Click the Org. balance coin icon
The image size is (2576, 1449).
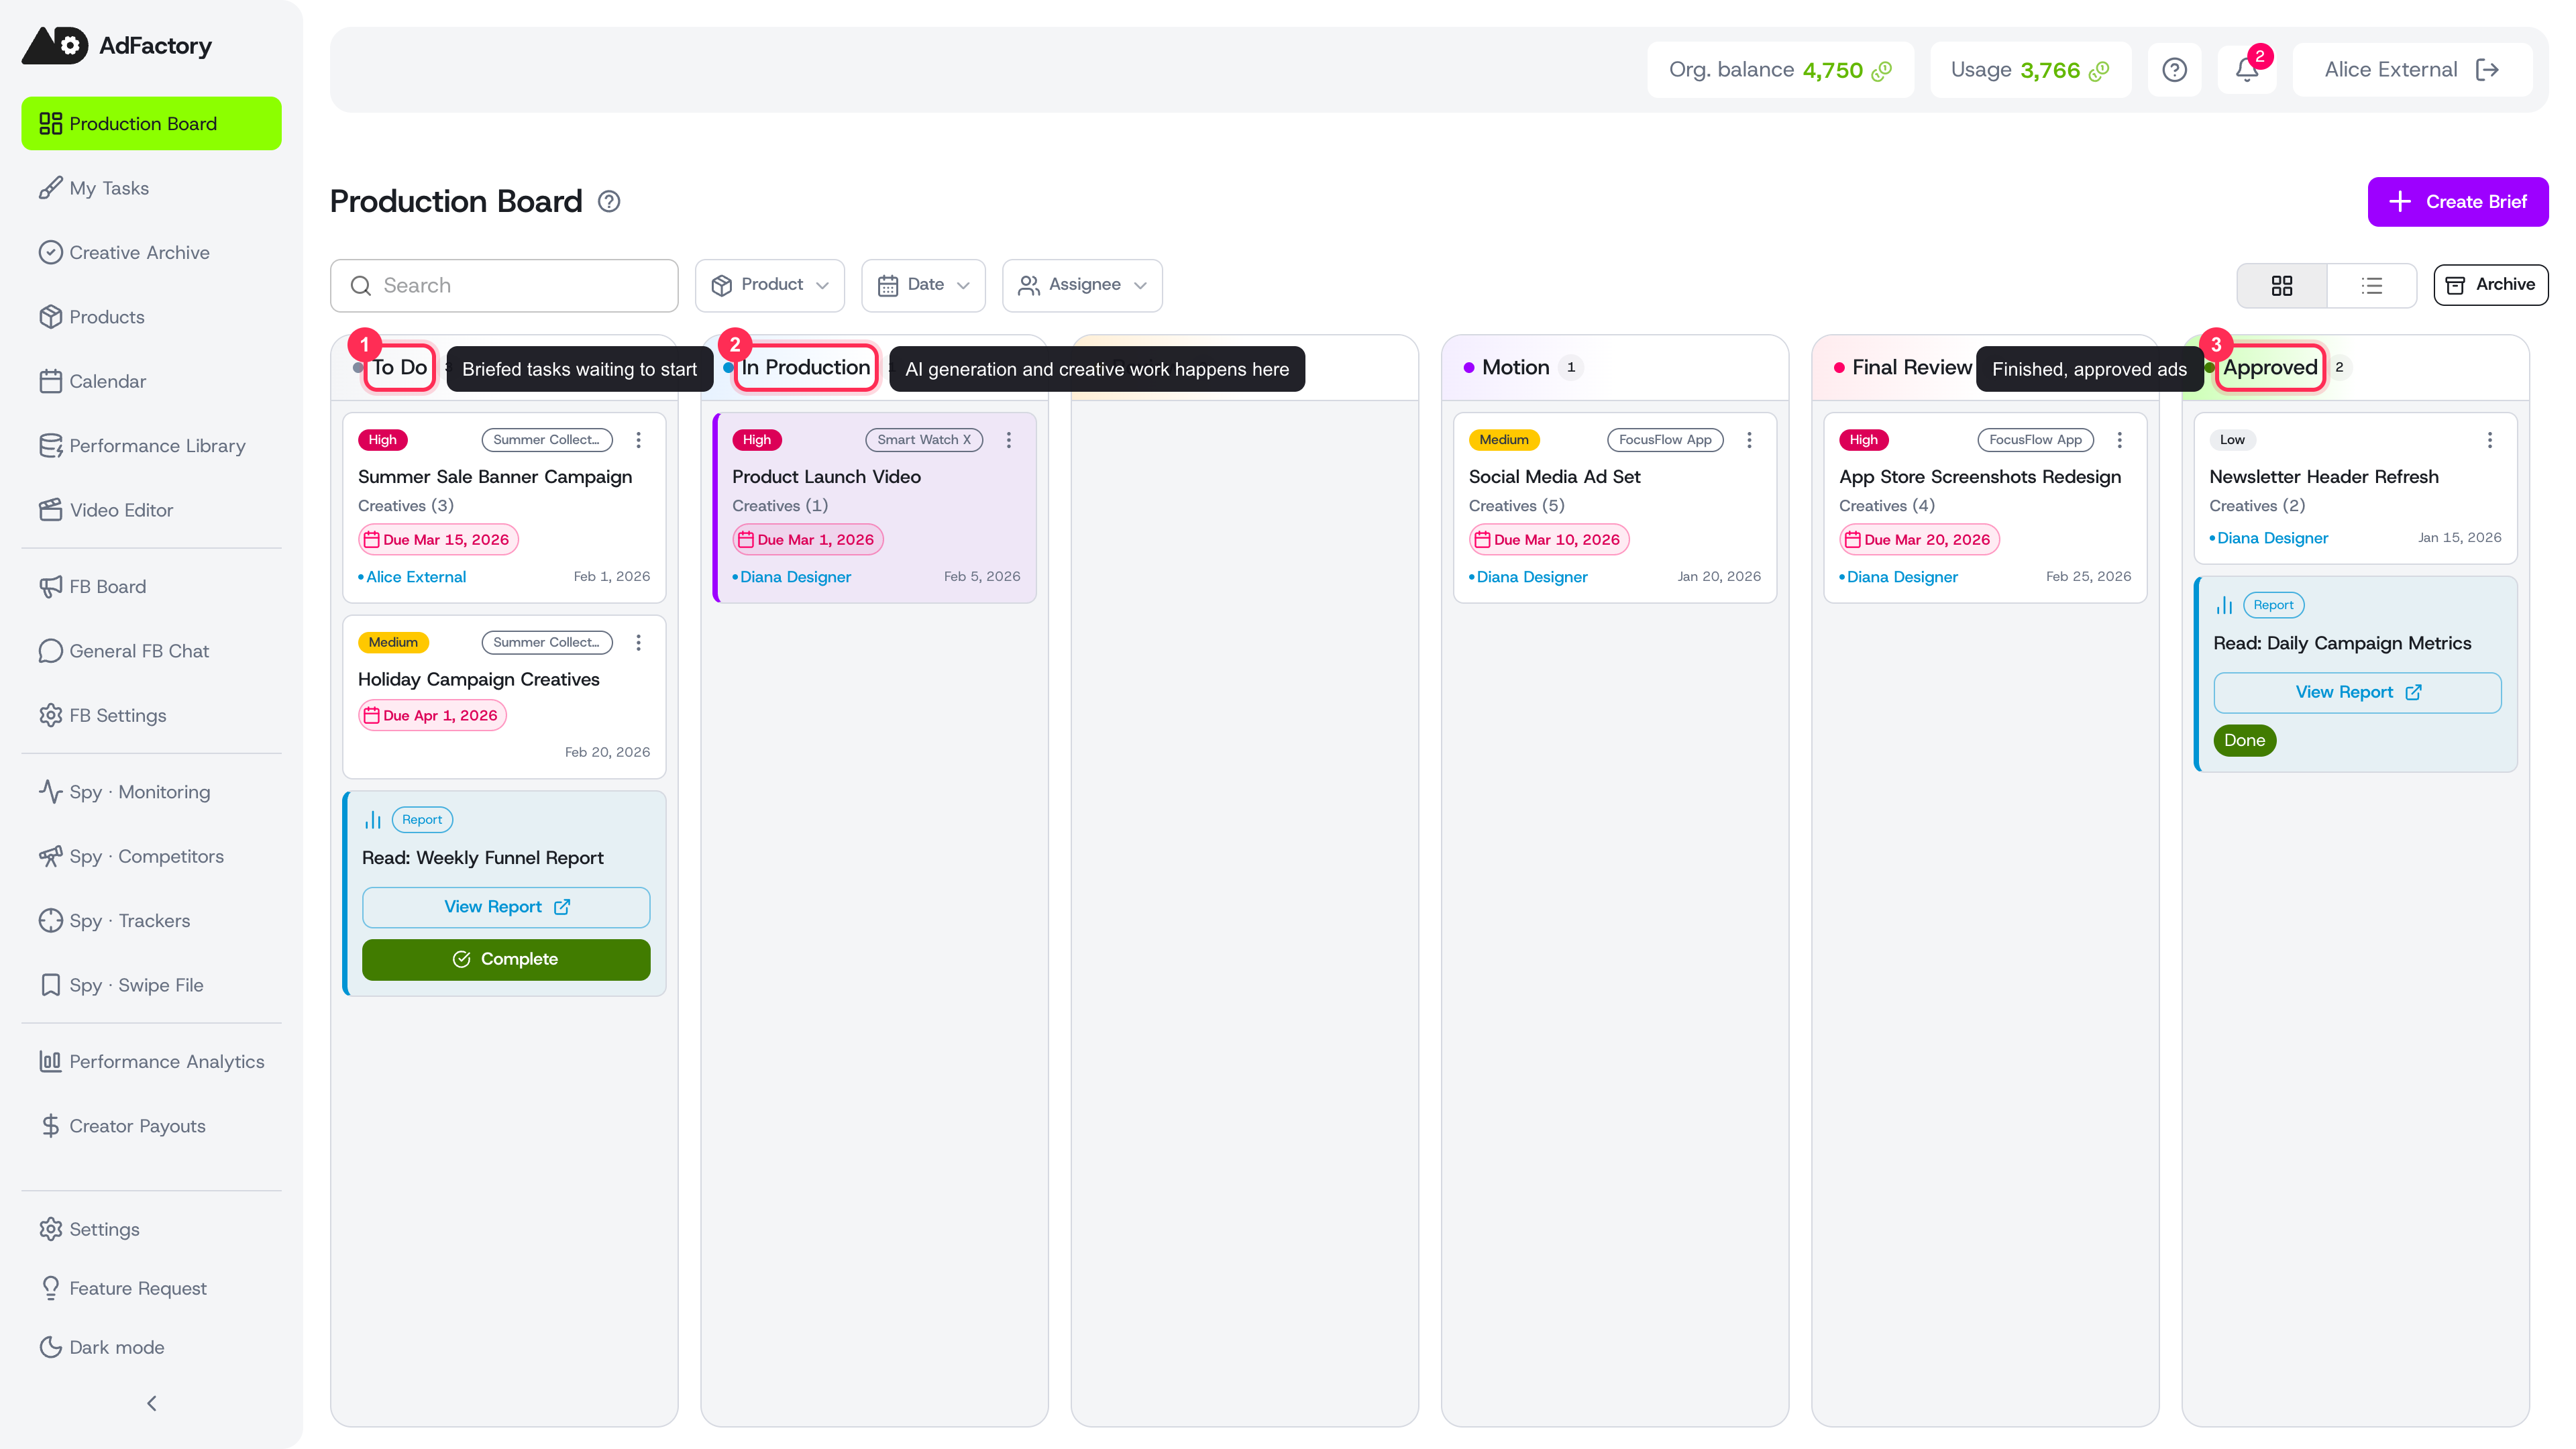pyautogui.click(x=1882, y=71)
